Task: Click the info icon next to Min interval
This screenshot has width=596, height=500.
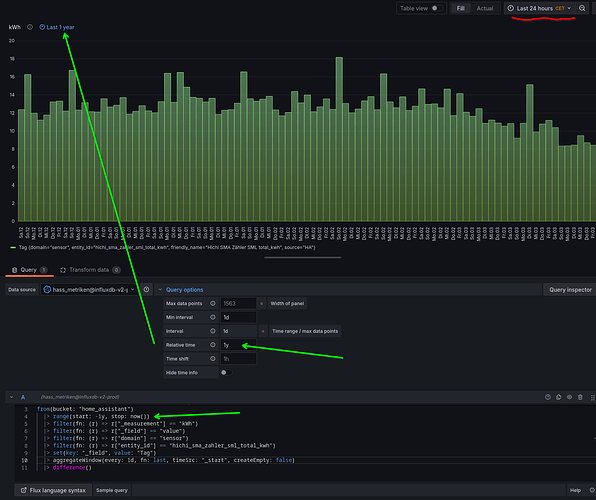Action: (213, 317)
